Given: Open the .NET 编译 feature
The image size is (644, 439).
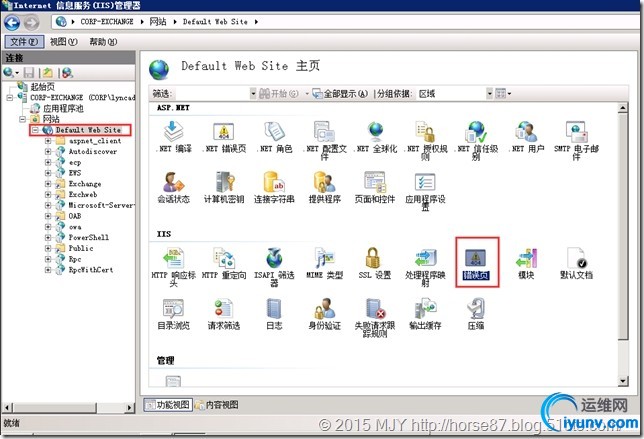Looking at the screenshot, I should click(x=174, y=137).
